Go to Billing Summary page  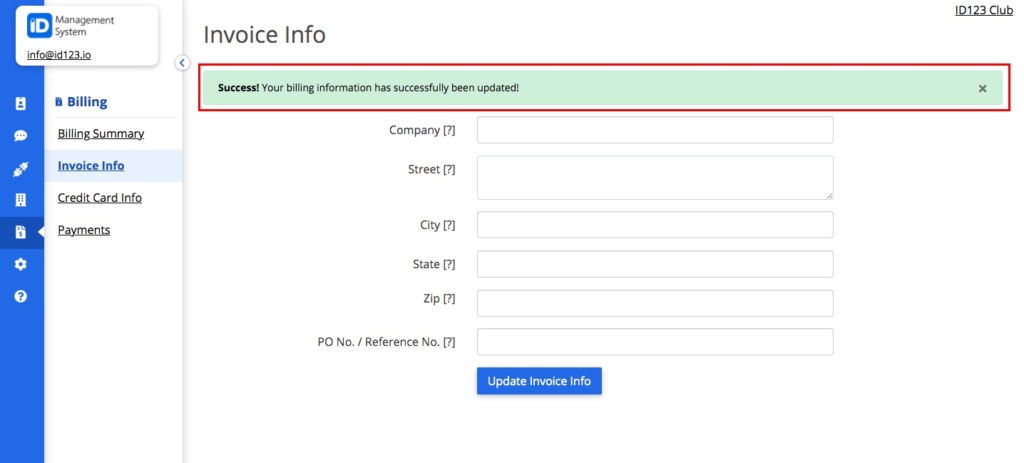101,133
